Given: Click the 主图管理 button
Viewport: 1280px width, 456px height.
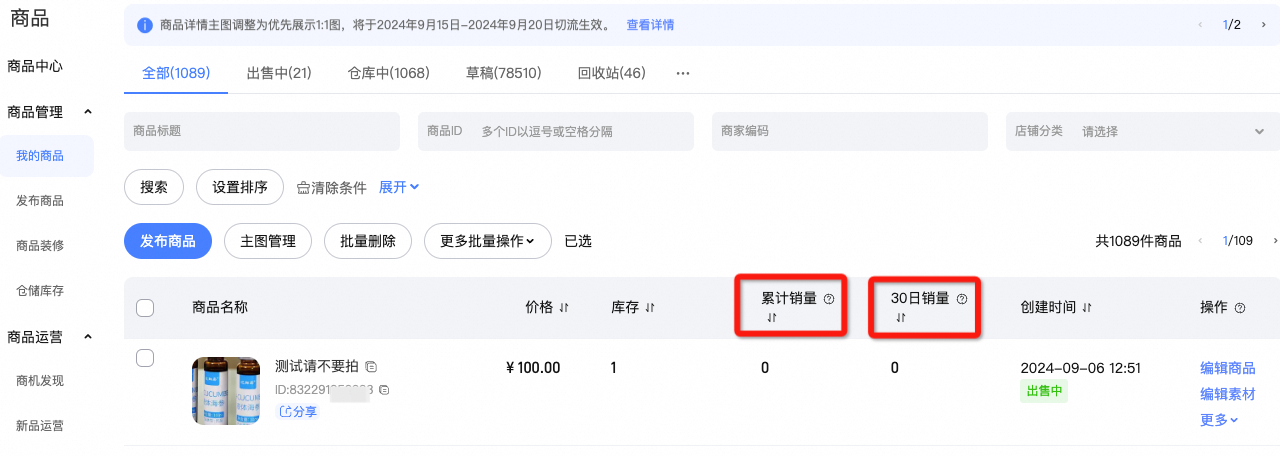Looking at the screenshot, I should [268, 241].
